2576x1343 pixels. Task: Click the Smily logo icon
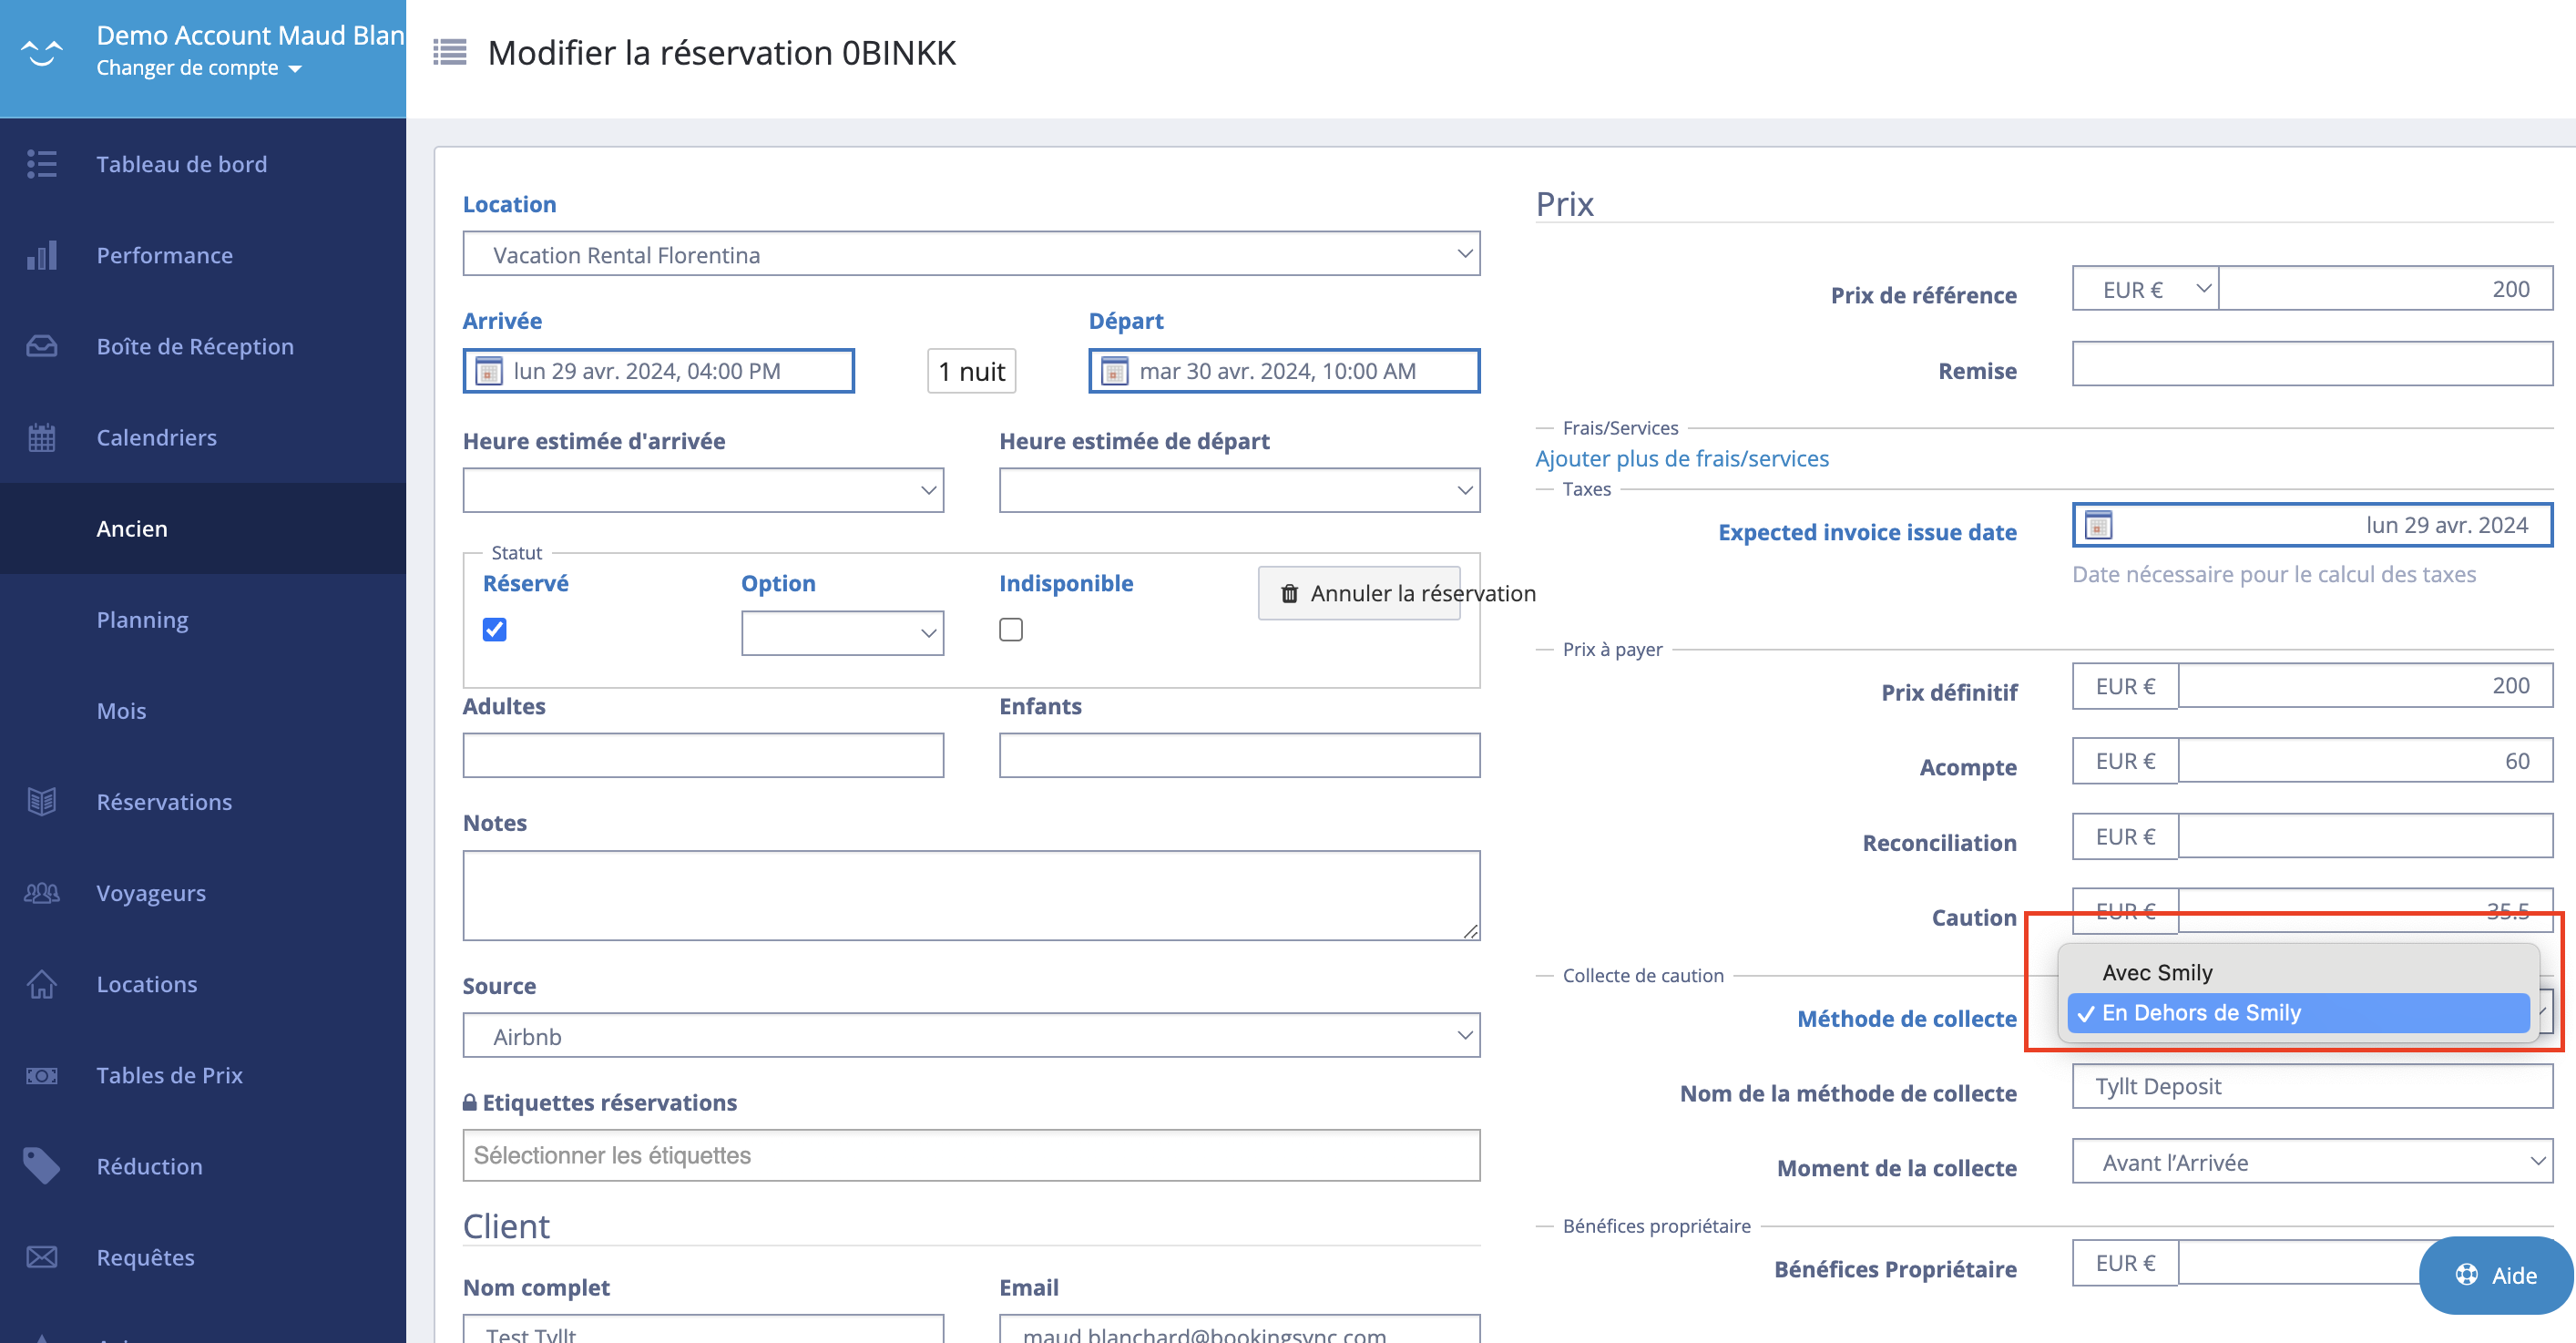coord(42,52)
